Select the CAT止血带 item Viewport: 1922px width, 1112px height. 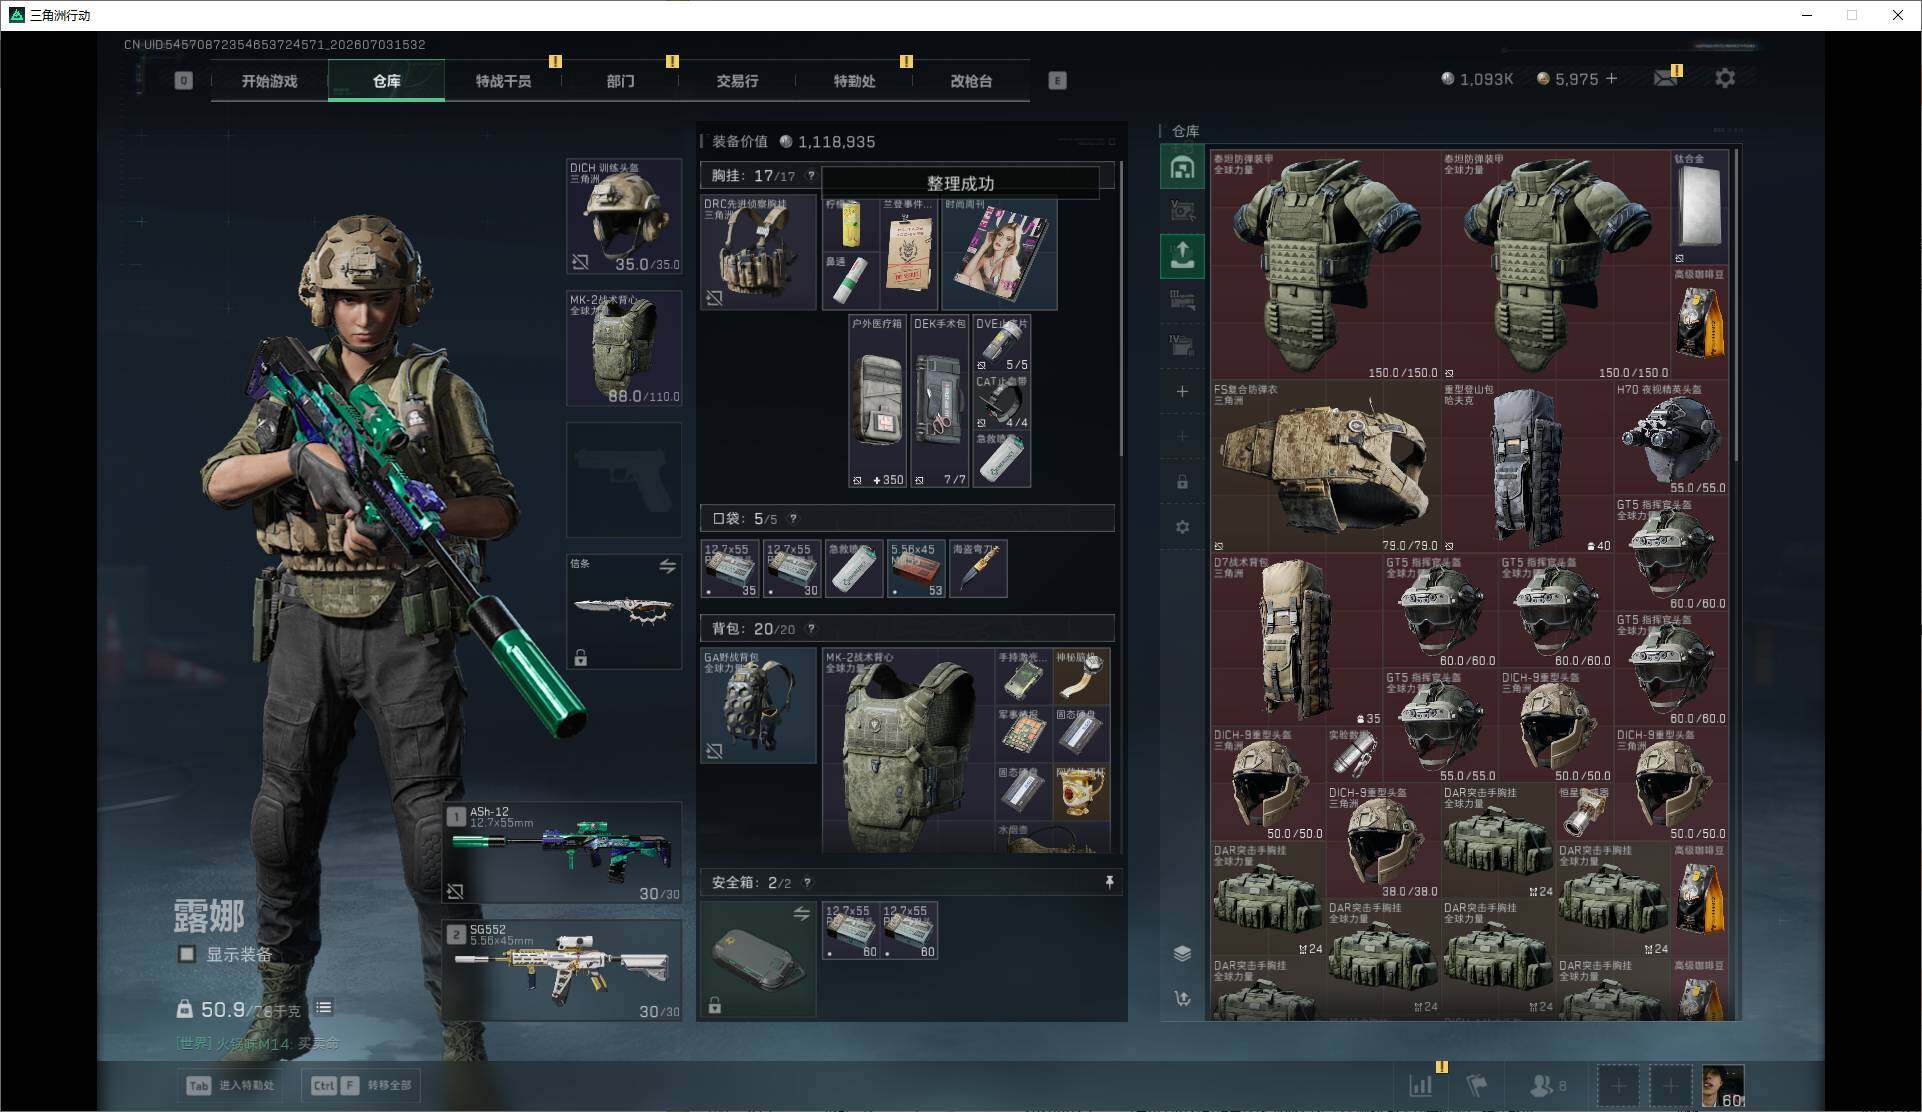click(1002, 402)
